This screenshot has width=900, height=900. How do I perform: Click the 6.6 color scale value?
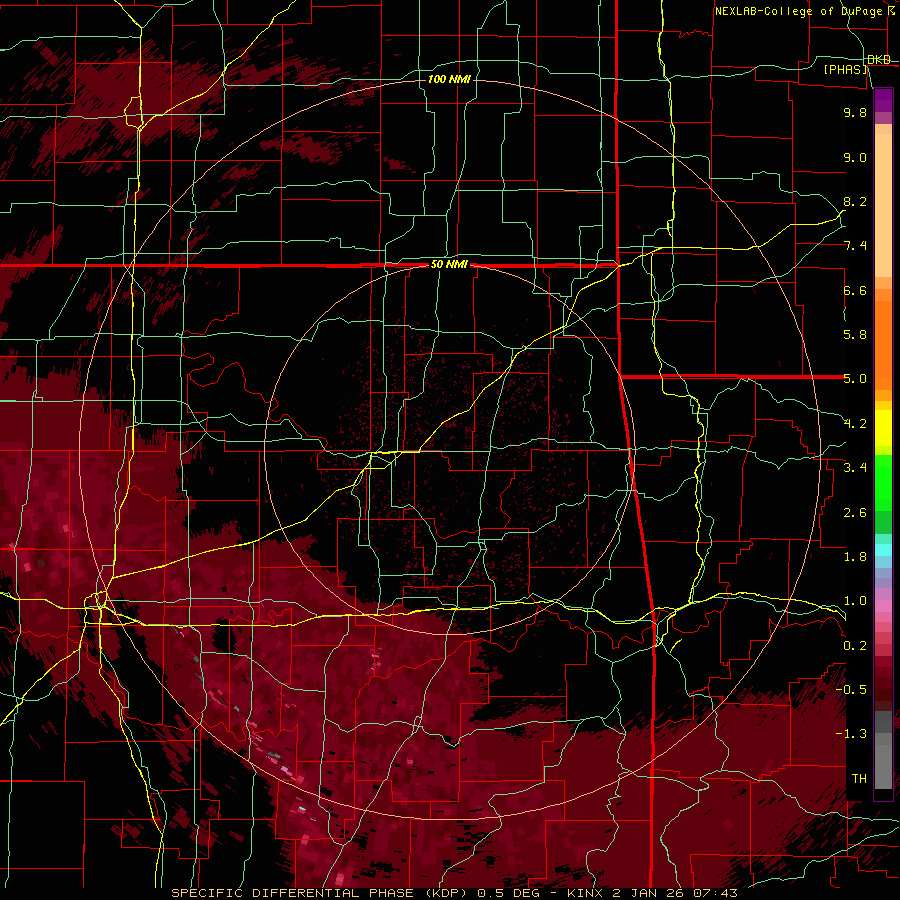pos(855,291)
